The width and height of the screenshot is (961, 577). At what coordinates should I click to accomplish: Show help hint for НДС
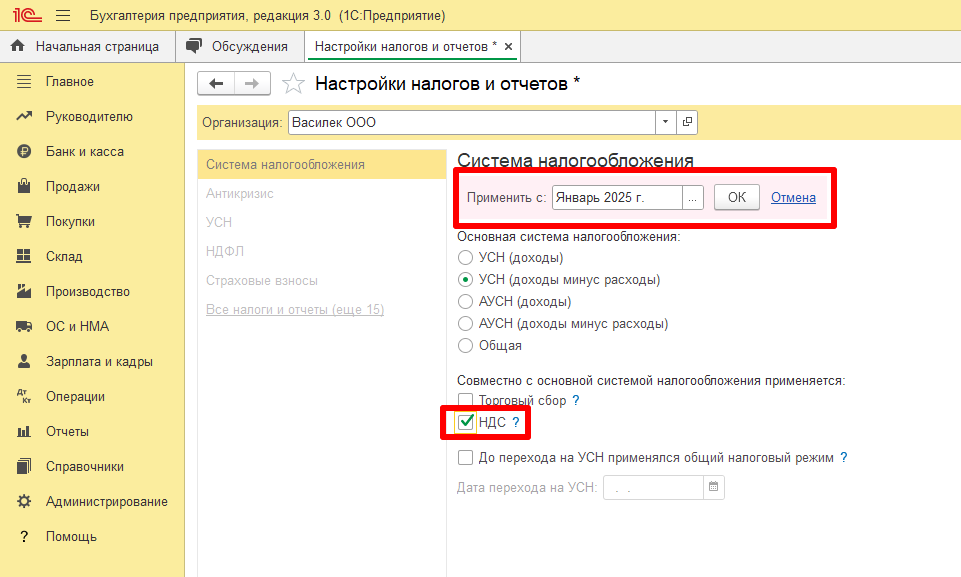(x=515, y=422)
